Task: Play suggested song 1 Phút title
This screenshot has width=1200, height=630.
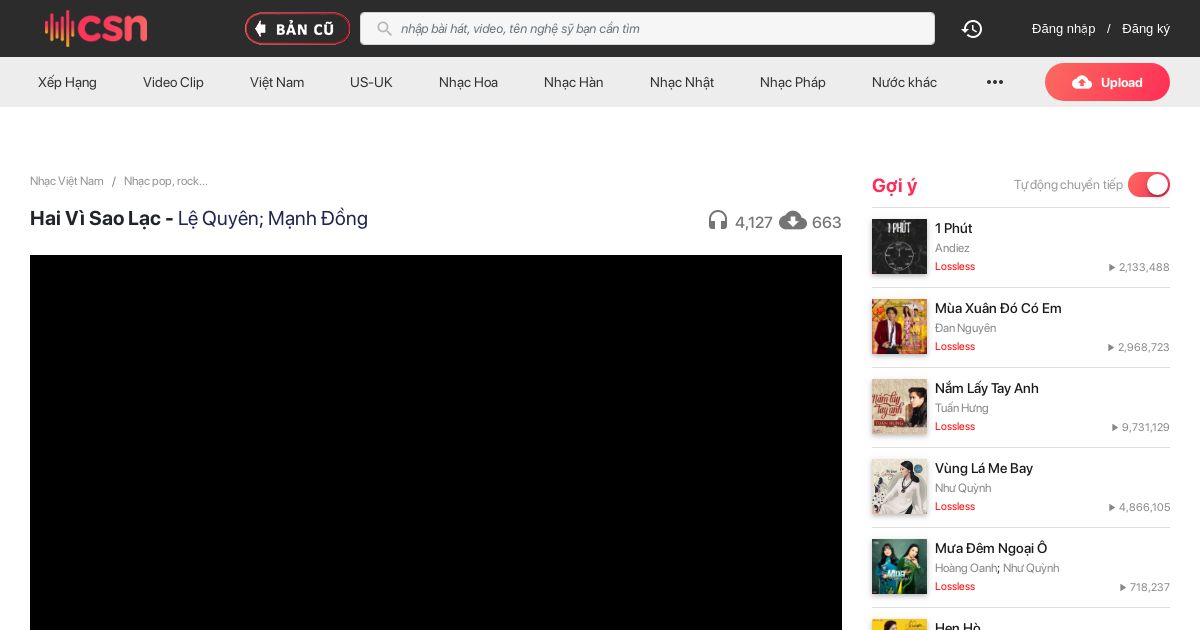Action: [x=954, y=228]
